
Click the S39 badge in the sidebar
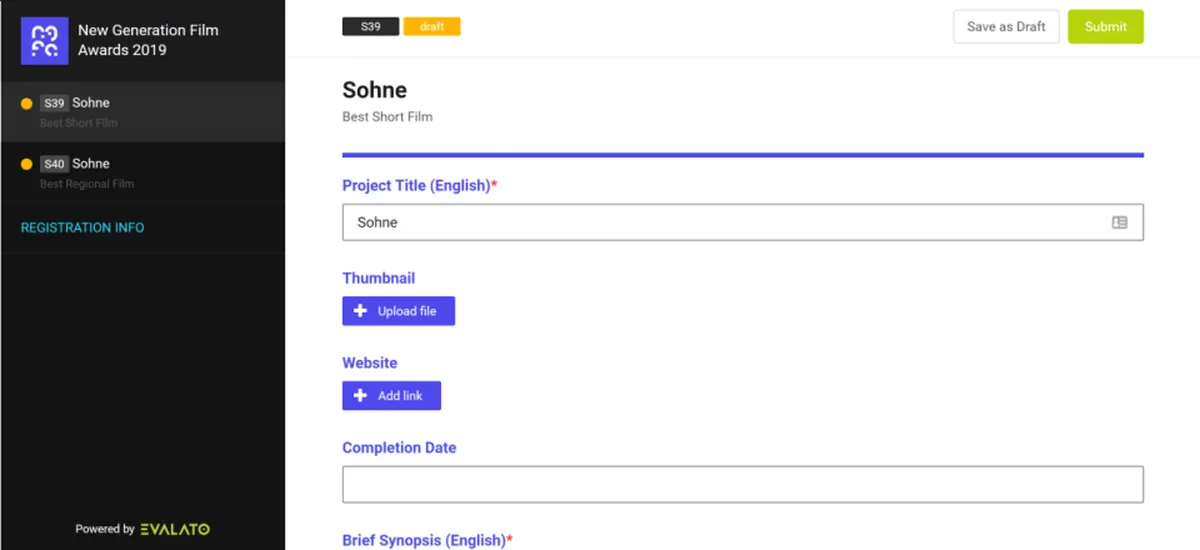[54, 103]
